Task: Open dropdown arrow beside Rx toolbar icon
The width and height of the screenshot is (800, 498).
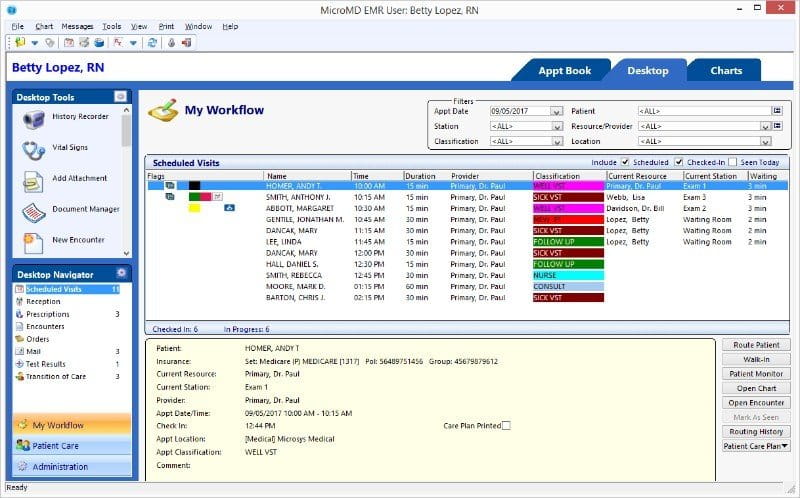Action: 133,43
